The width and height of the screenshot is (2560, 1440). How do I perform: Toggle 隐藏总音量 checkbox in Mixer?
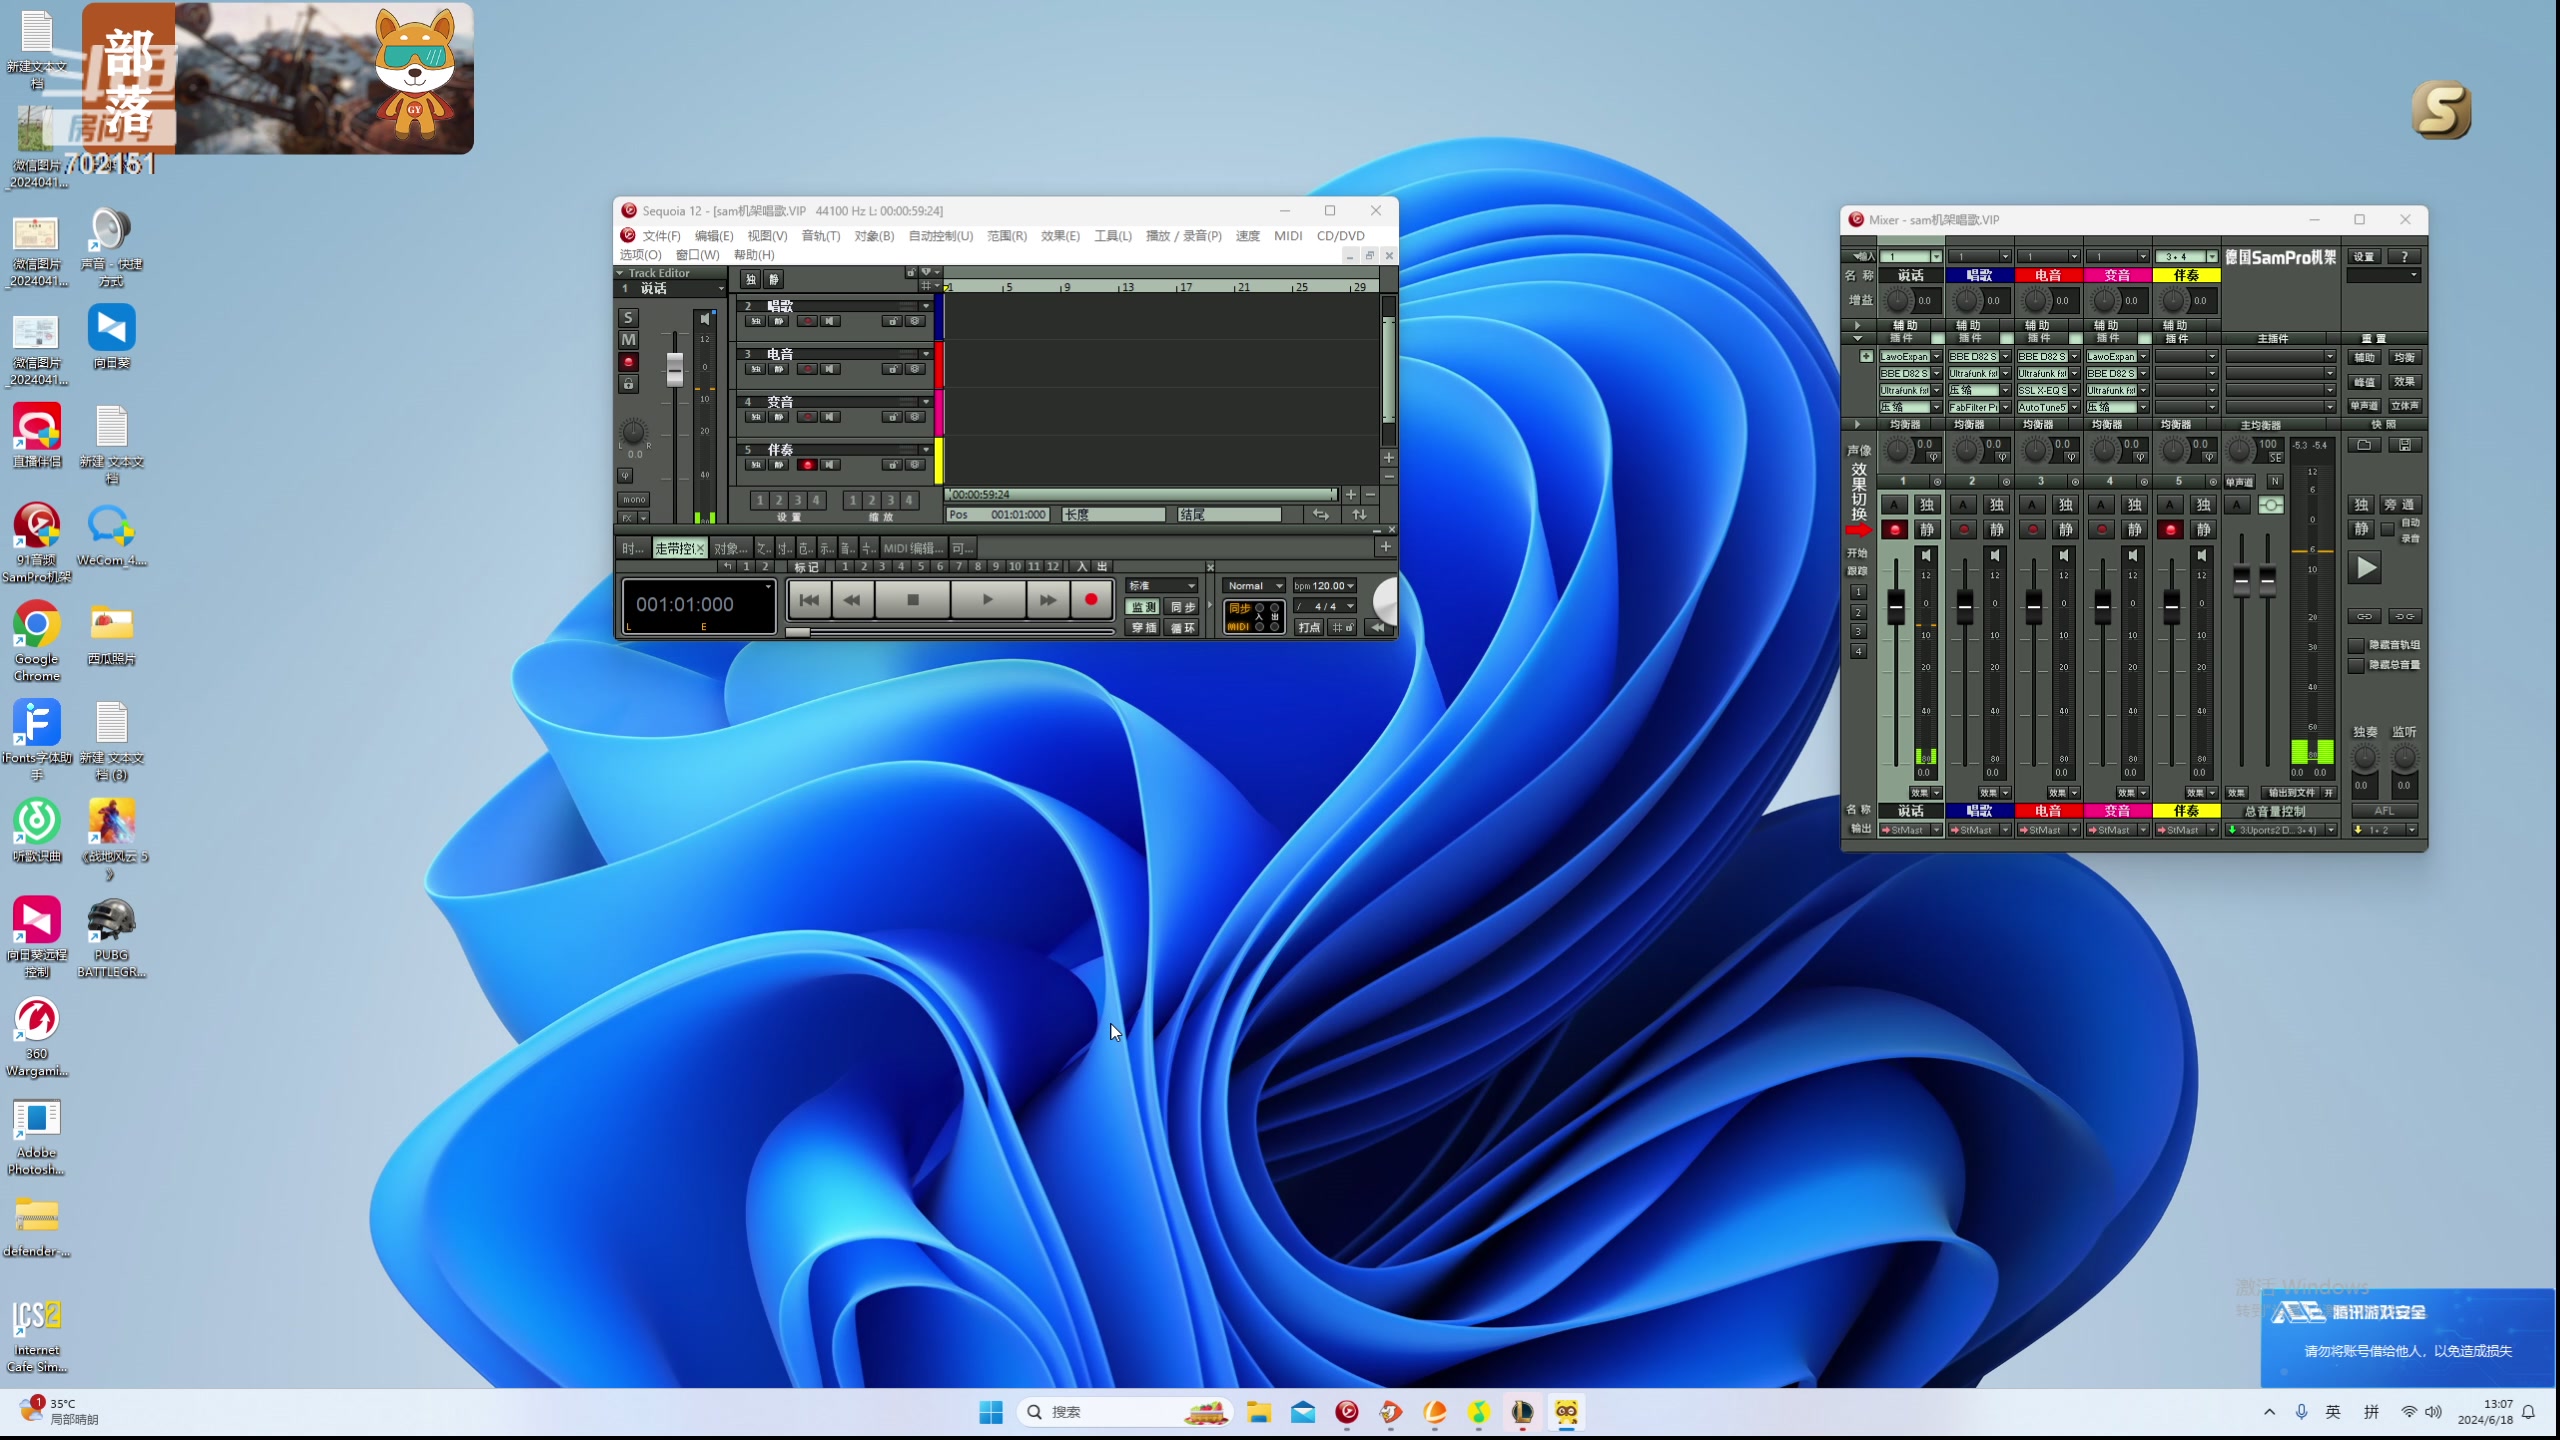point(2357,665)
